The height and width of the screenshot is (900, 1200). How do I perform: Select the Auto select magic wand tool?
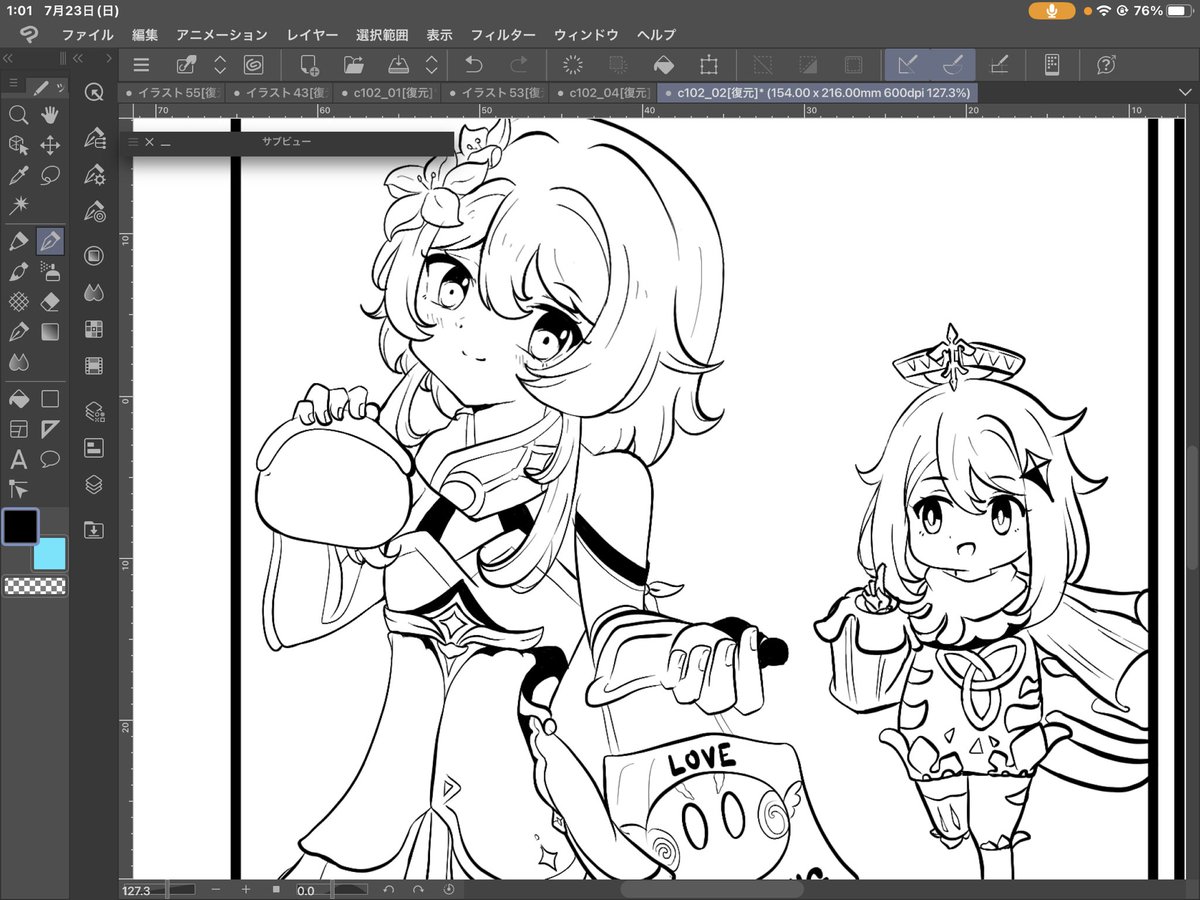pos(18,206)
